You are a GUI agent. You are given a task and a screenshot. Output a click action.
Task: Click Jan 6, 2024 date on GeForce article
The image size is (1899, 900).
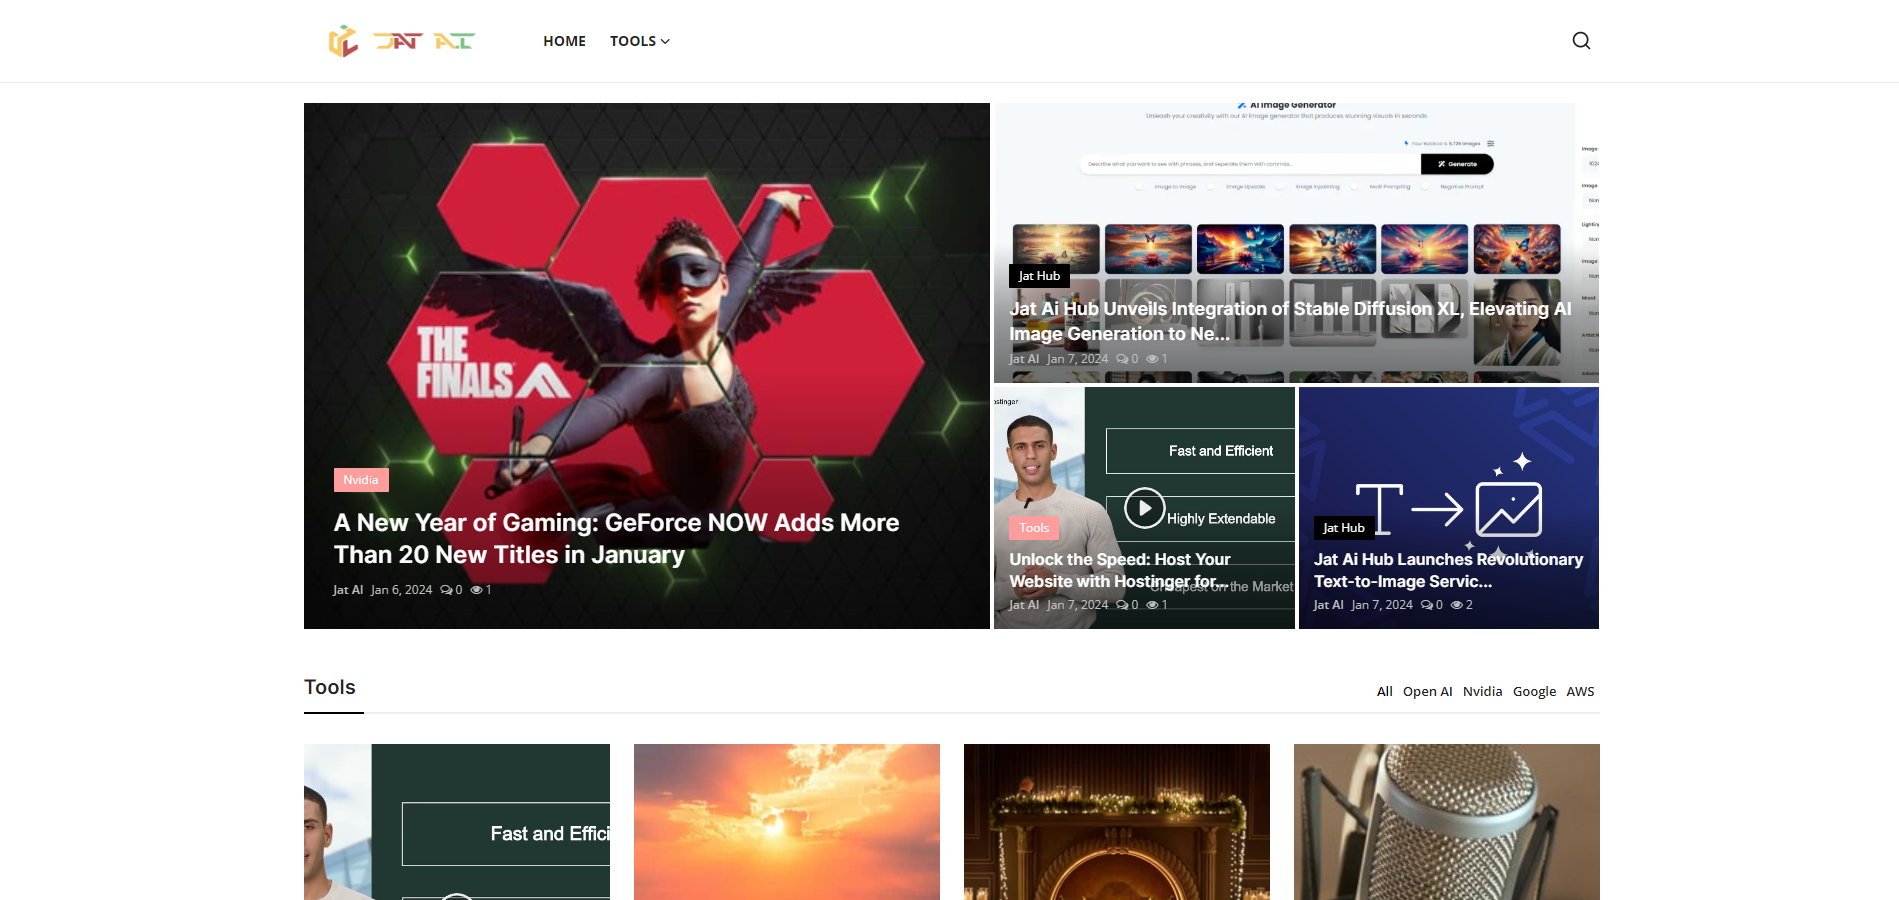[x=401, y=590]
